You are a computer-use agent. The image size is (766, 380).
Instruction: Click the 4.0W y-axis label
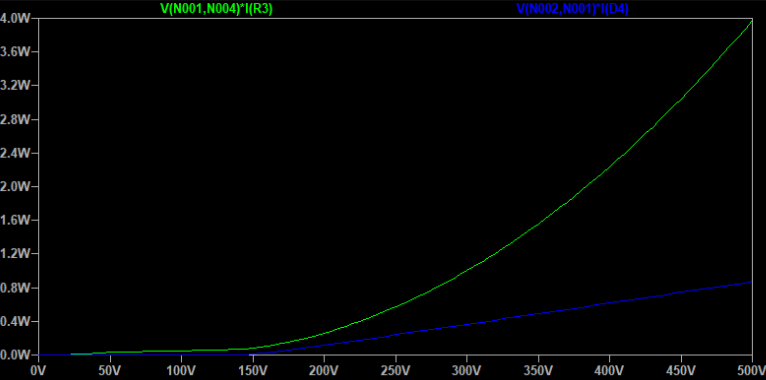tap(16, 18)
